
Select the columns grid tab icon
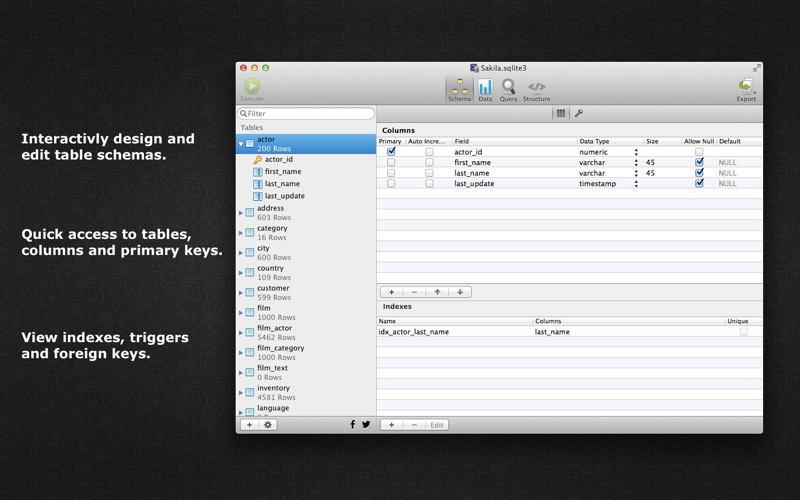pos(561,113)
